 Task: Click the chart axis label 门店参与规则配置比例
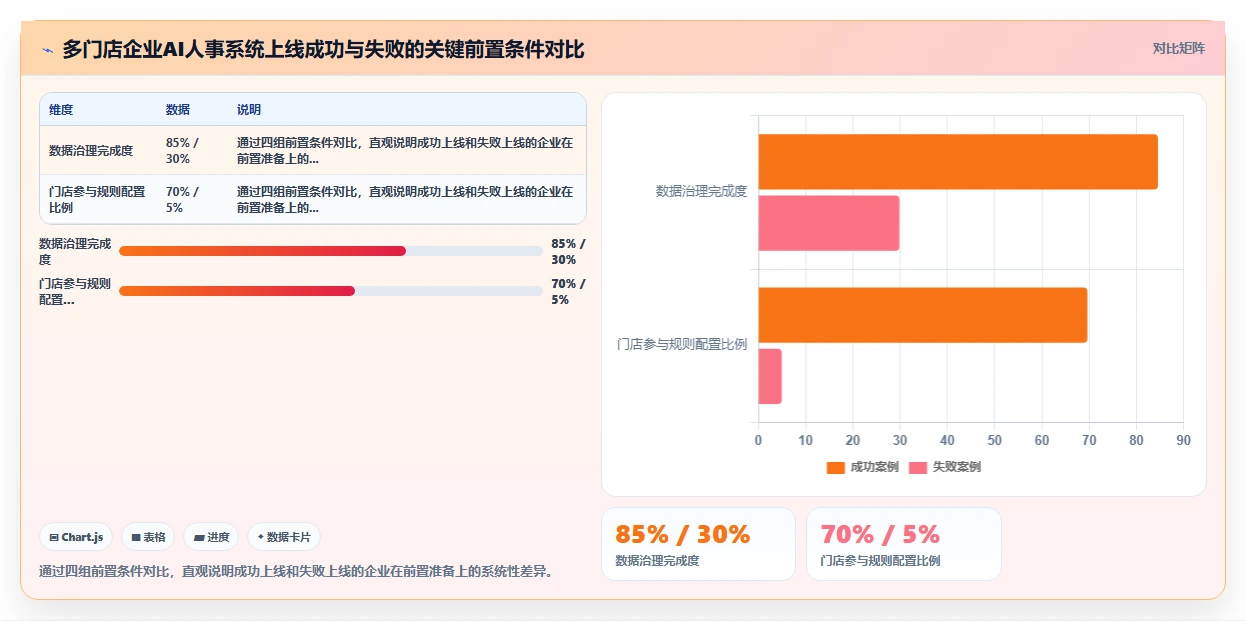[x=682, y=344]
